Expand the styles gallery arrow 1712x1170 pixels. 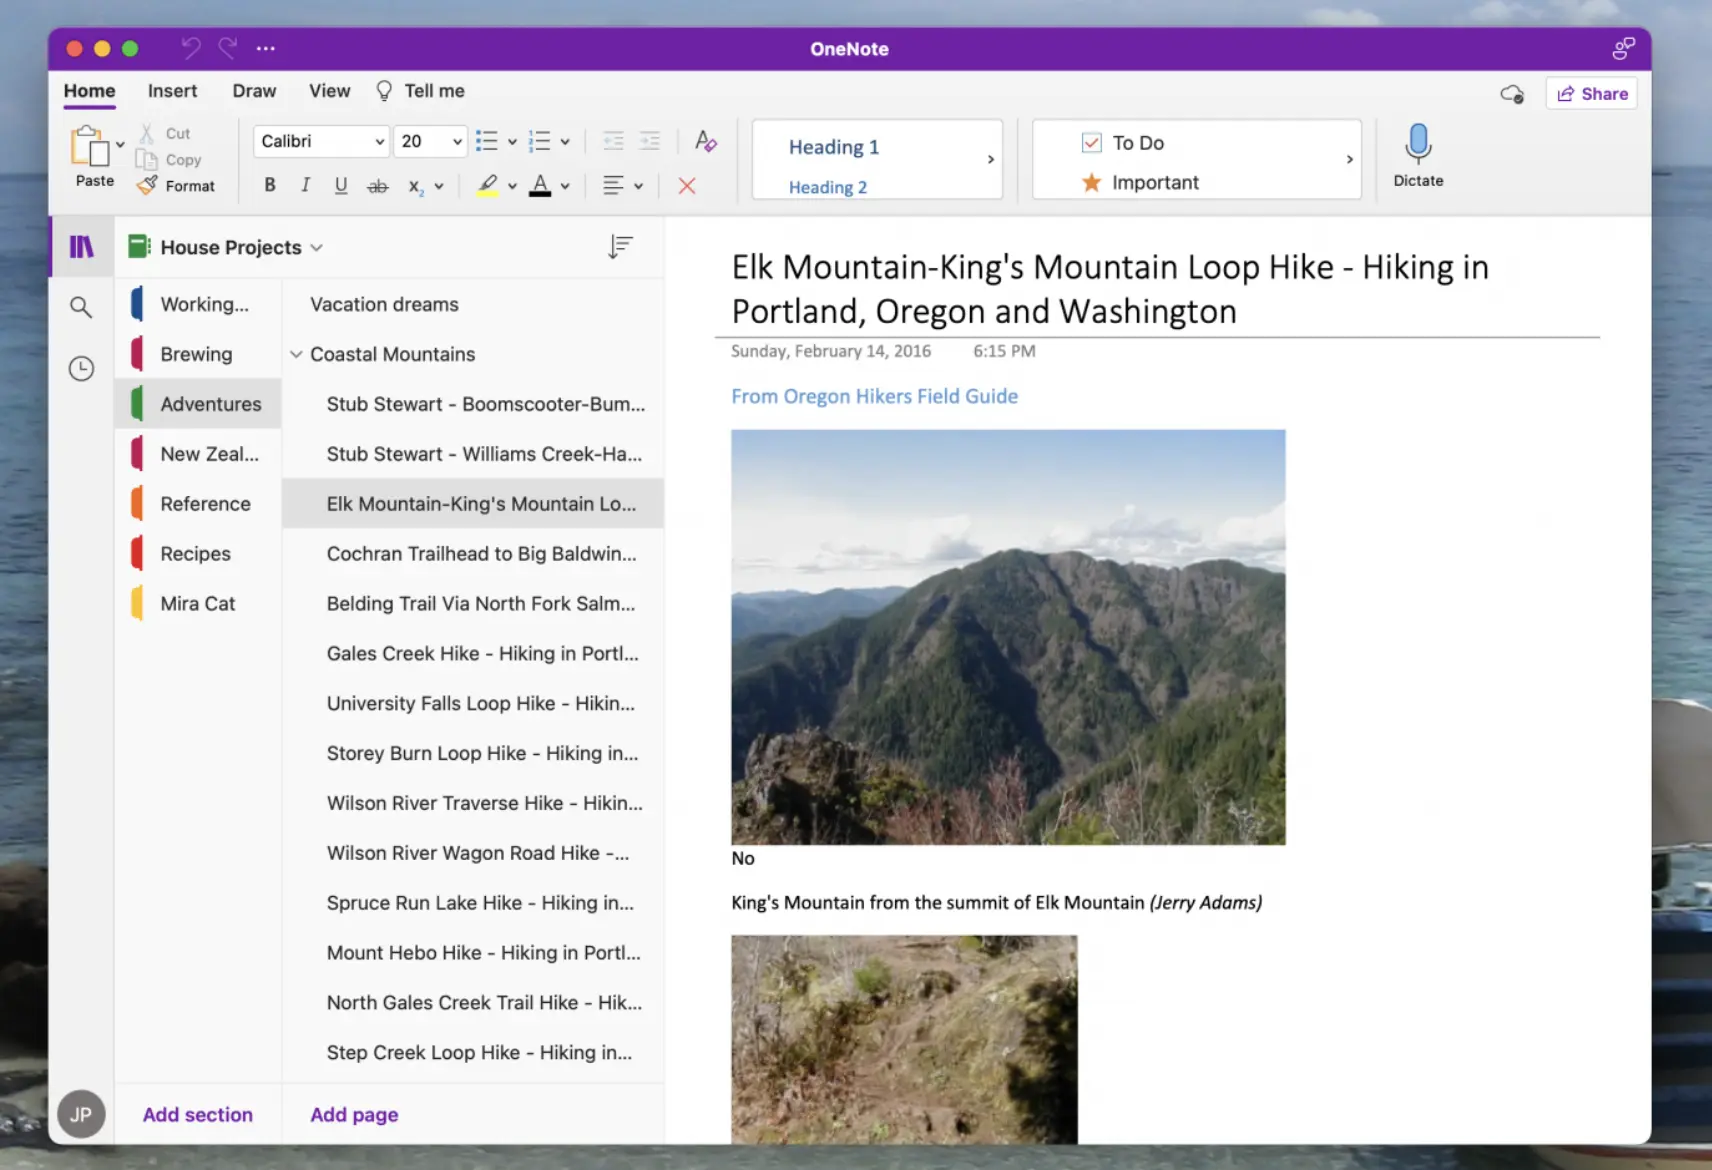991,159
